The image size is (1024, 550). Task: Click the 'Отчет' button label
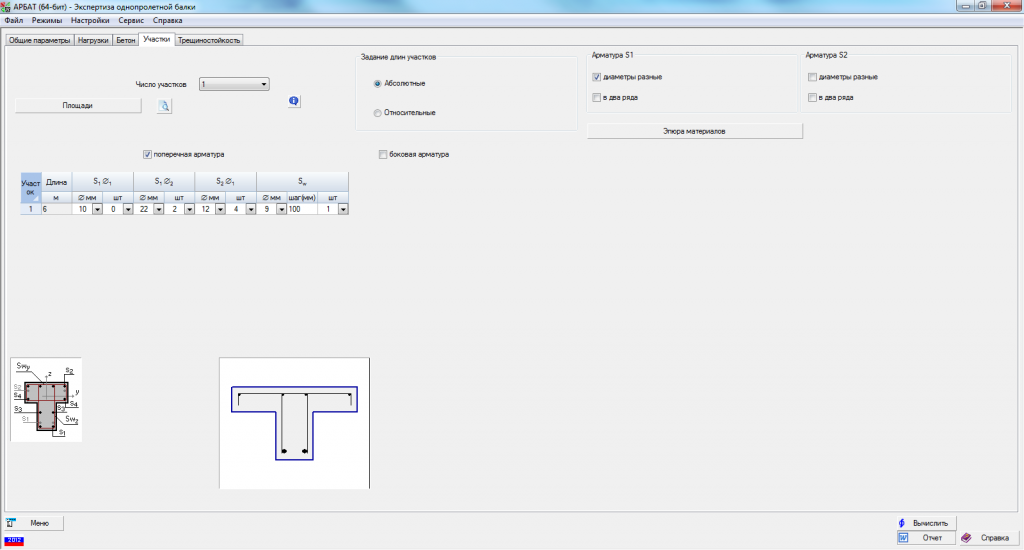click(x=932, y=538)
